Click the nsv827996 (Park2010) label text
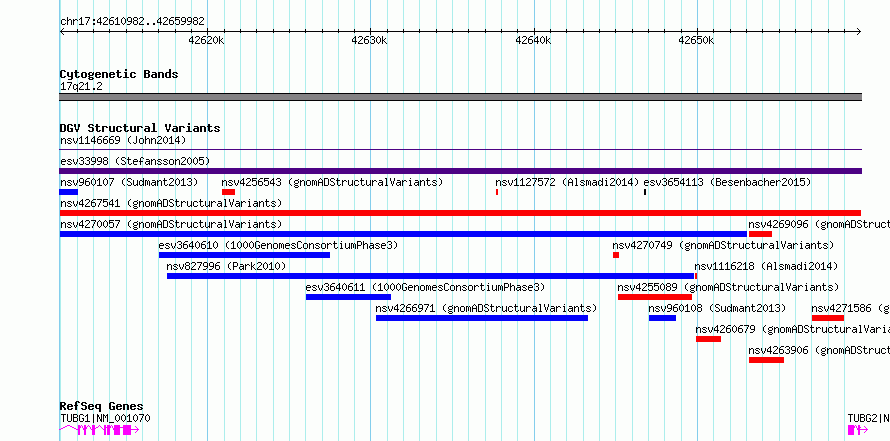The height and width of the screenshot is (441, 890). (226, 266)
